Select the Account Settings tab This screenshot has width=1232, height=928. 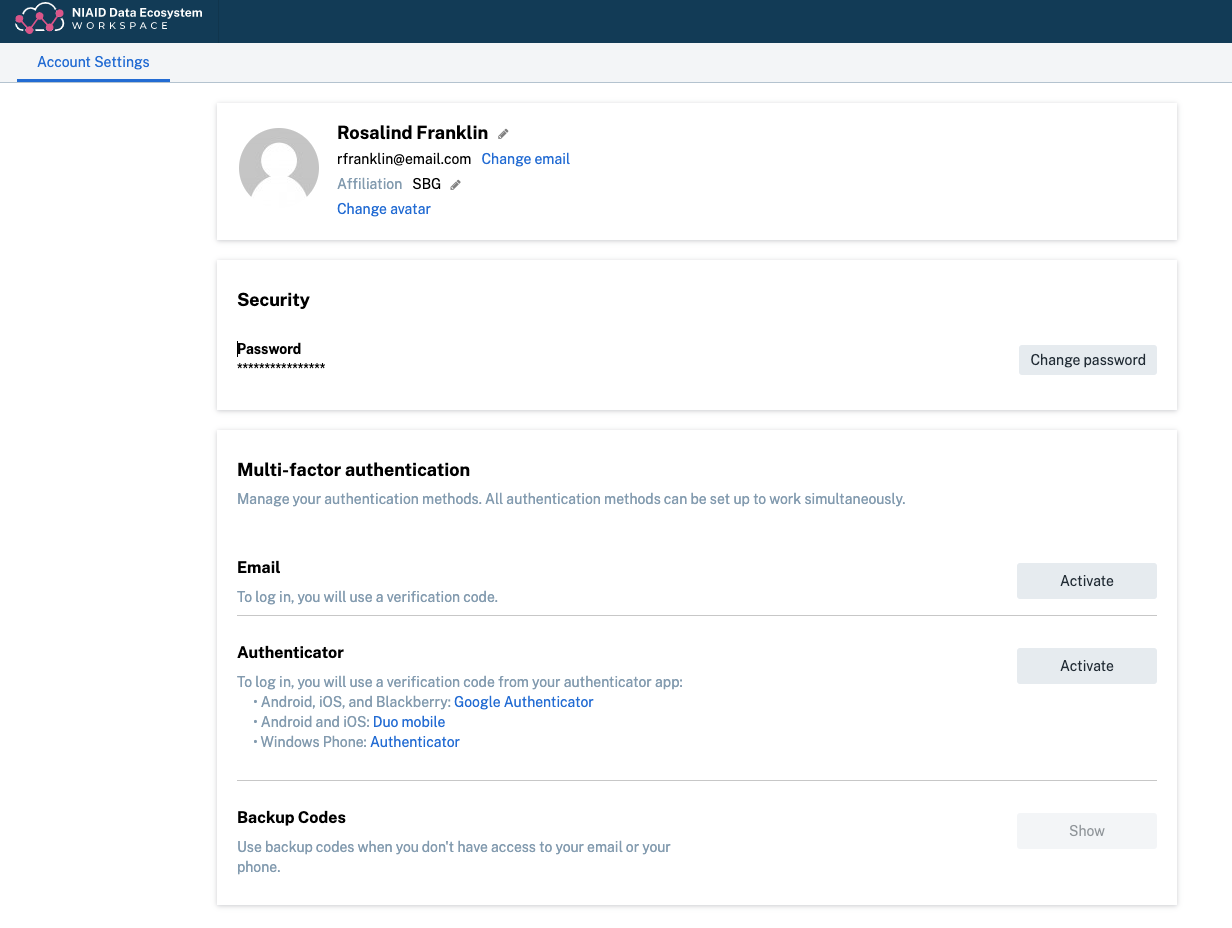[93, 62]
